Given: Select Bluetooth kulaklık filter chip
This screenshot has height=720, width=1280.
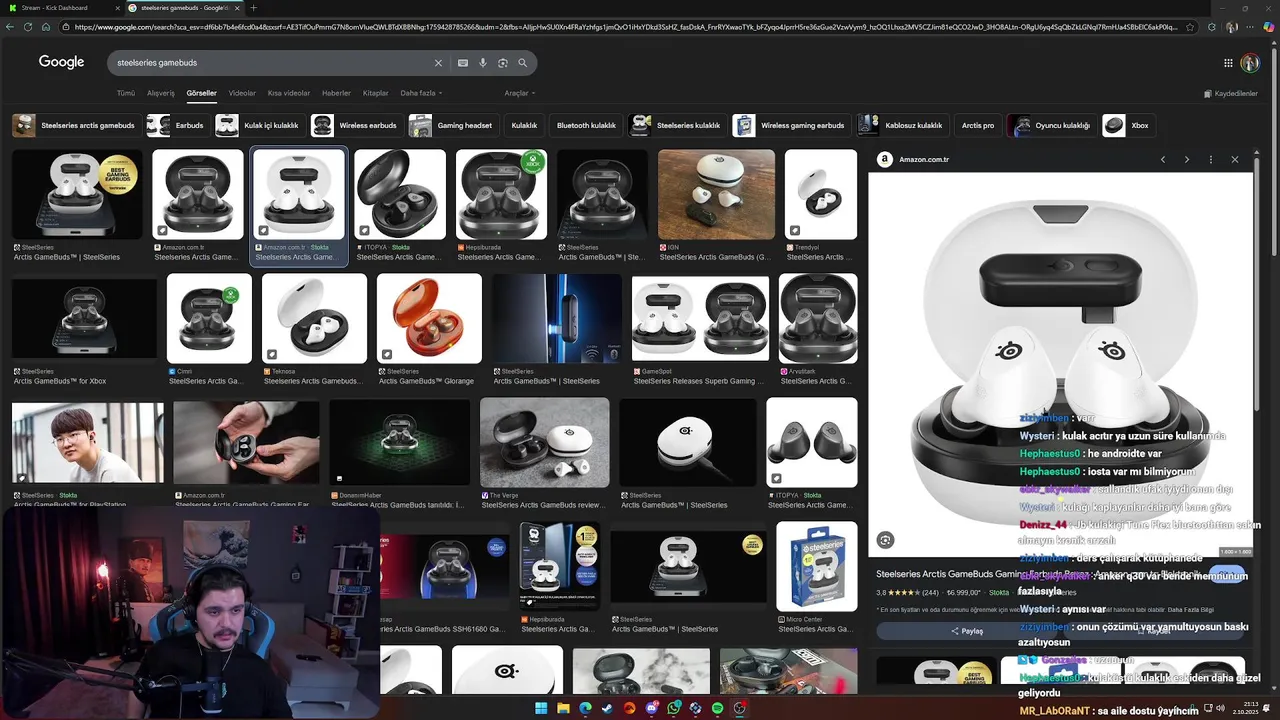Looking at the screenshot, I should (x=586, y=125).
